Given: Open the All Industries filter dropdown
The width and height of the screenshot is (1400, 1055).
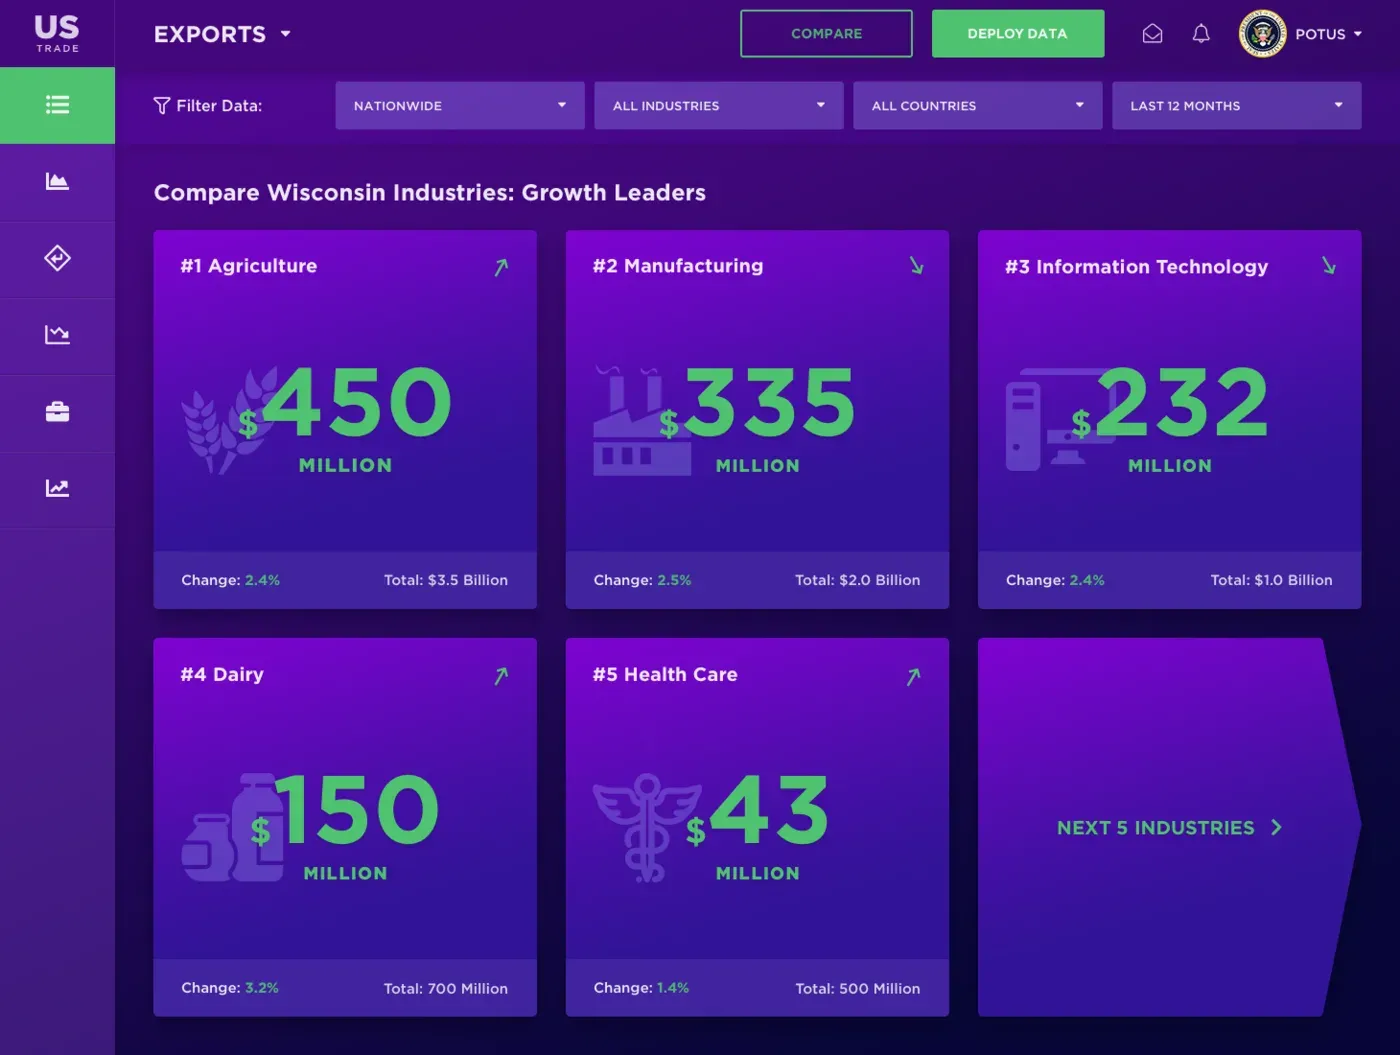Looking at the screenshot, I should click(719, 106).
